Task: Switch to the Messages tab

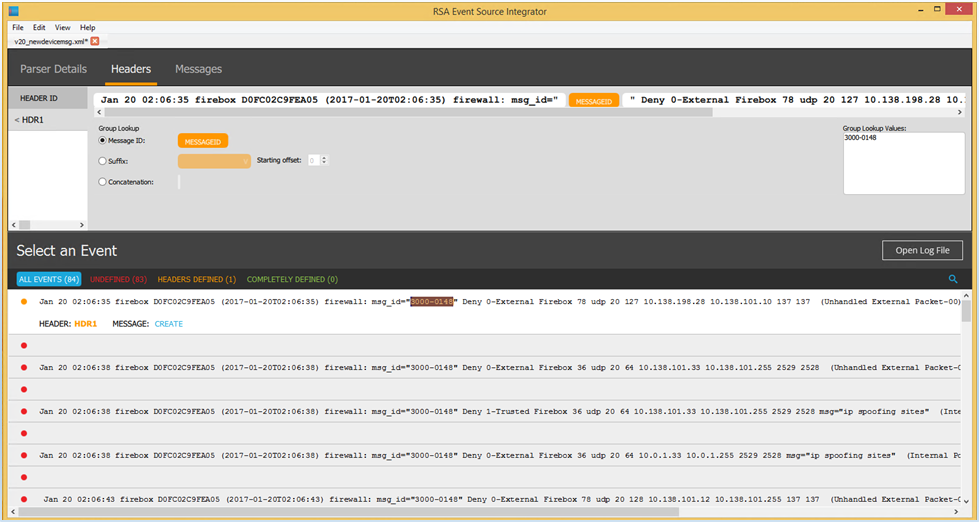Action: click(199, 69)
